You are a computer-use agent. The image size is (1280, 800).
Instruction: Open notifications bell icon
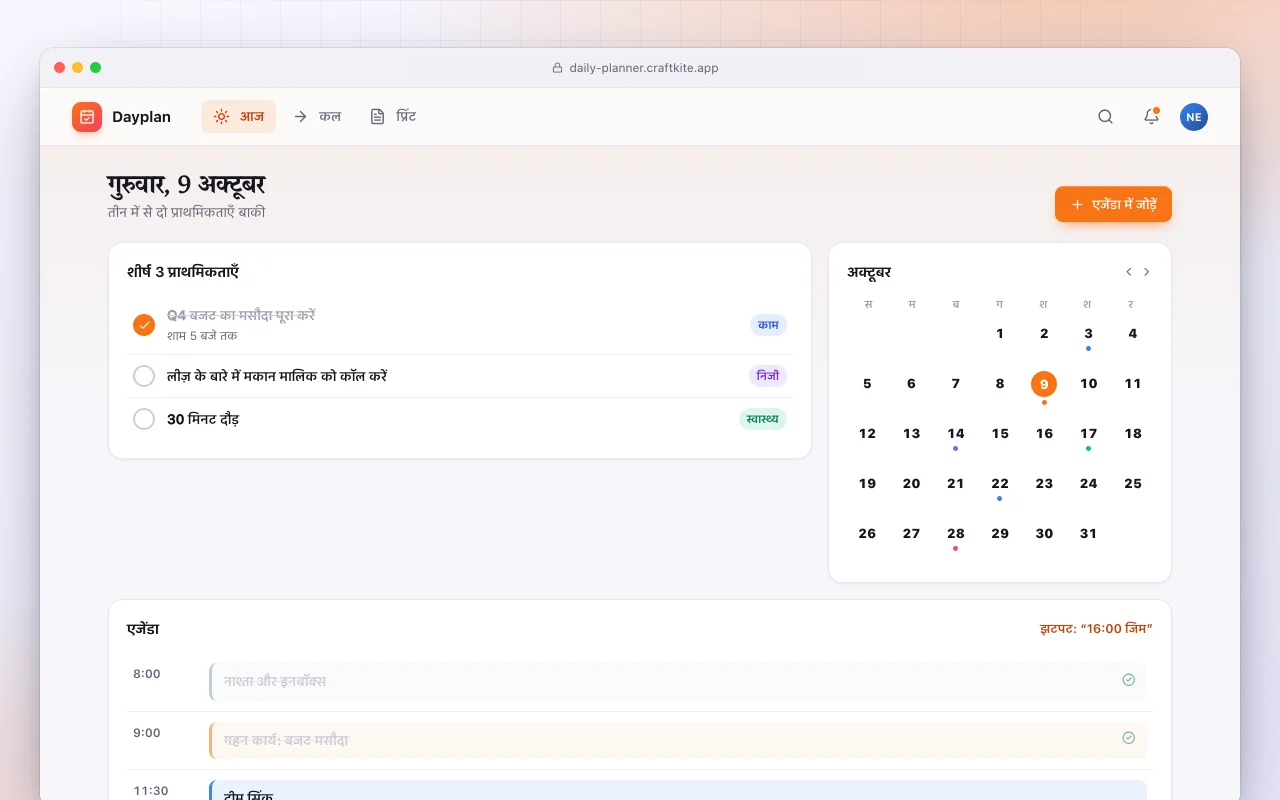tap(1151, 117)
